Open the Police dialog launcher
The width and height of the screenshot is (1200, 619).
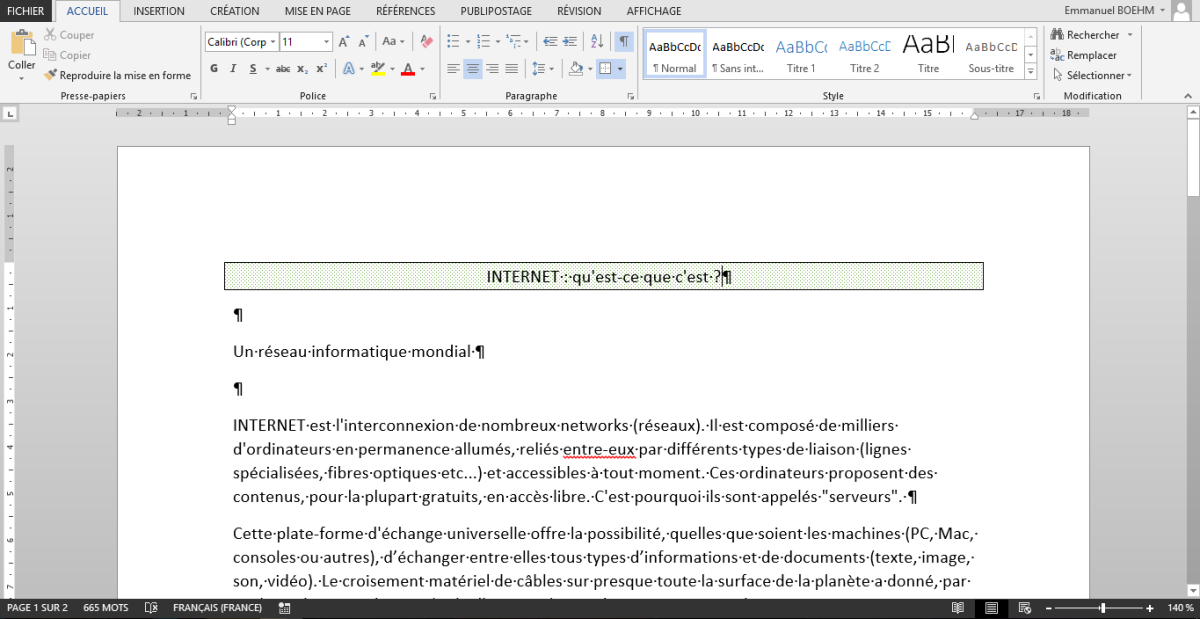point(432,97)
